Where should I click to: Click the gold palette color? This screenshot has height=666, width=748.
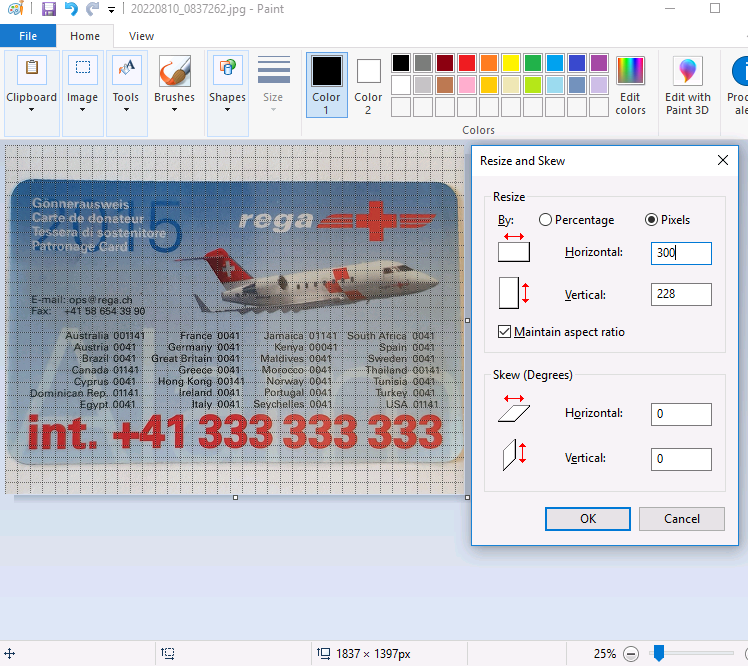click(x=488, y=85)
